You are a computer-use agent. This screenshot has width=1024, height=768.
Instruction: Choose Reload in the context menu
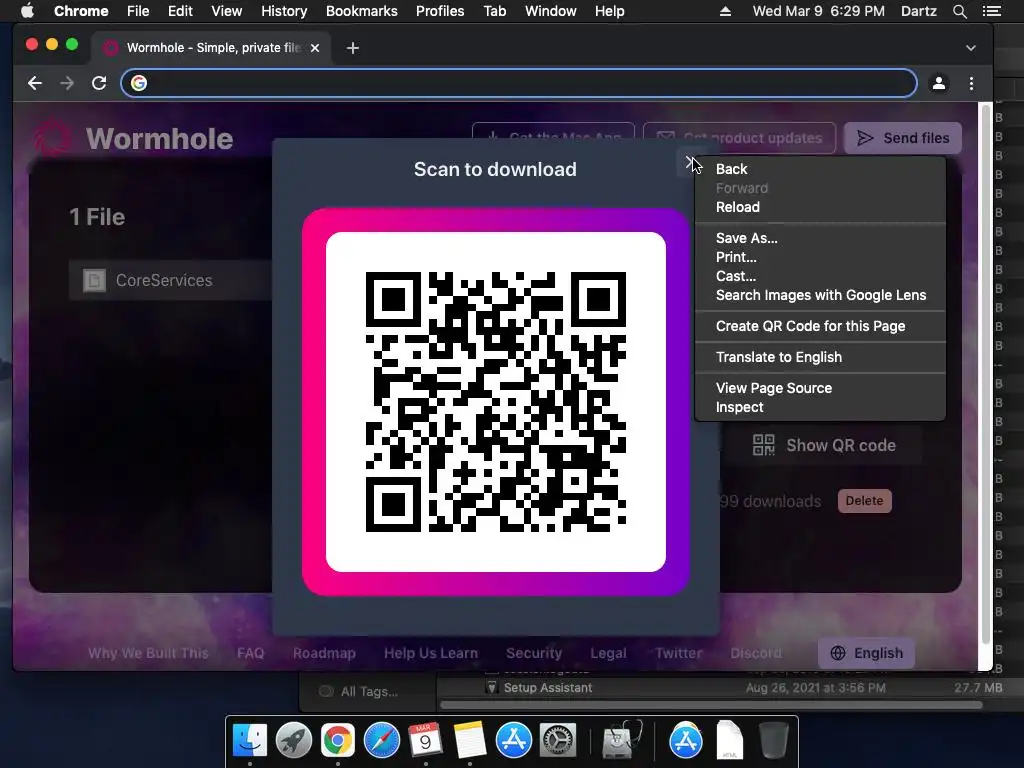pyautogui.click(x=737, y=207)
